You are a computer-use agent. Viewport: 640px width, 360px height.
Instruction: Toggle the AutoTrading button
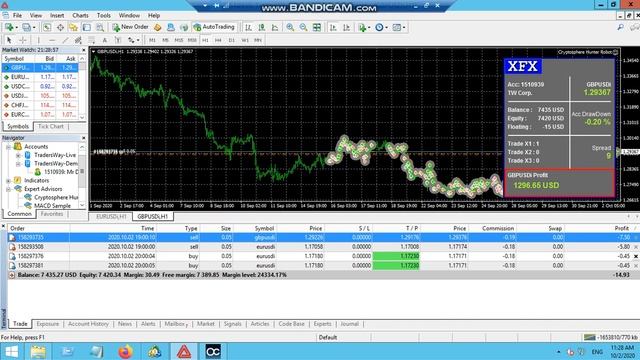(214, 27)
